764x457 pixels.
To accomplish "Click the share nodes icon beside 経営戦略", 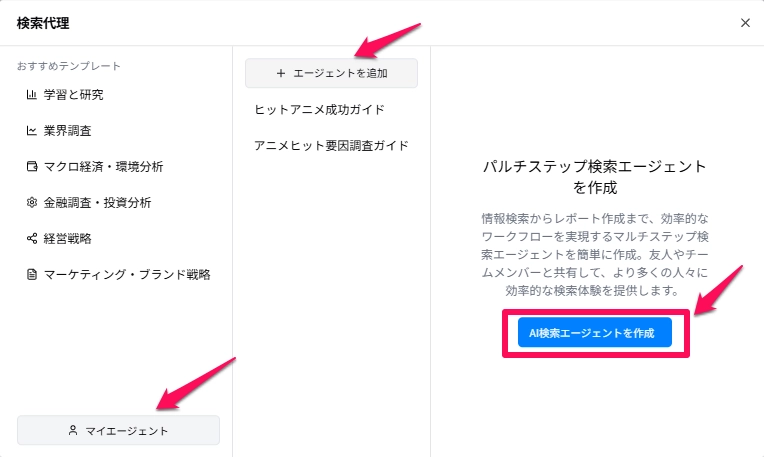I will (32, 238).
